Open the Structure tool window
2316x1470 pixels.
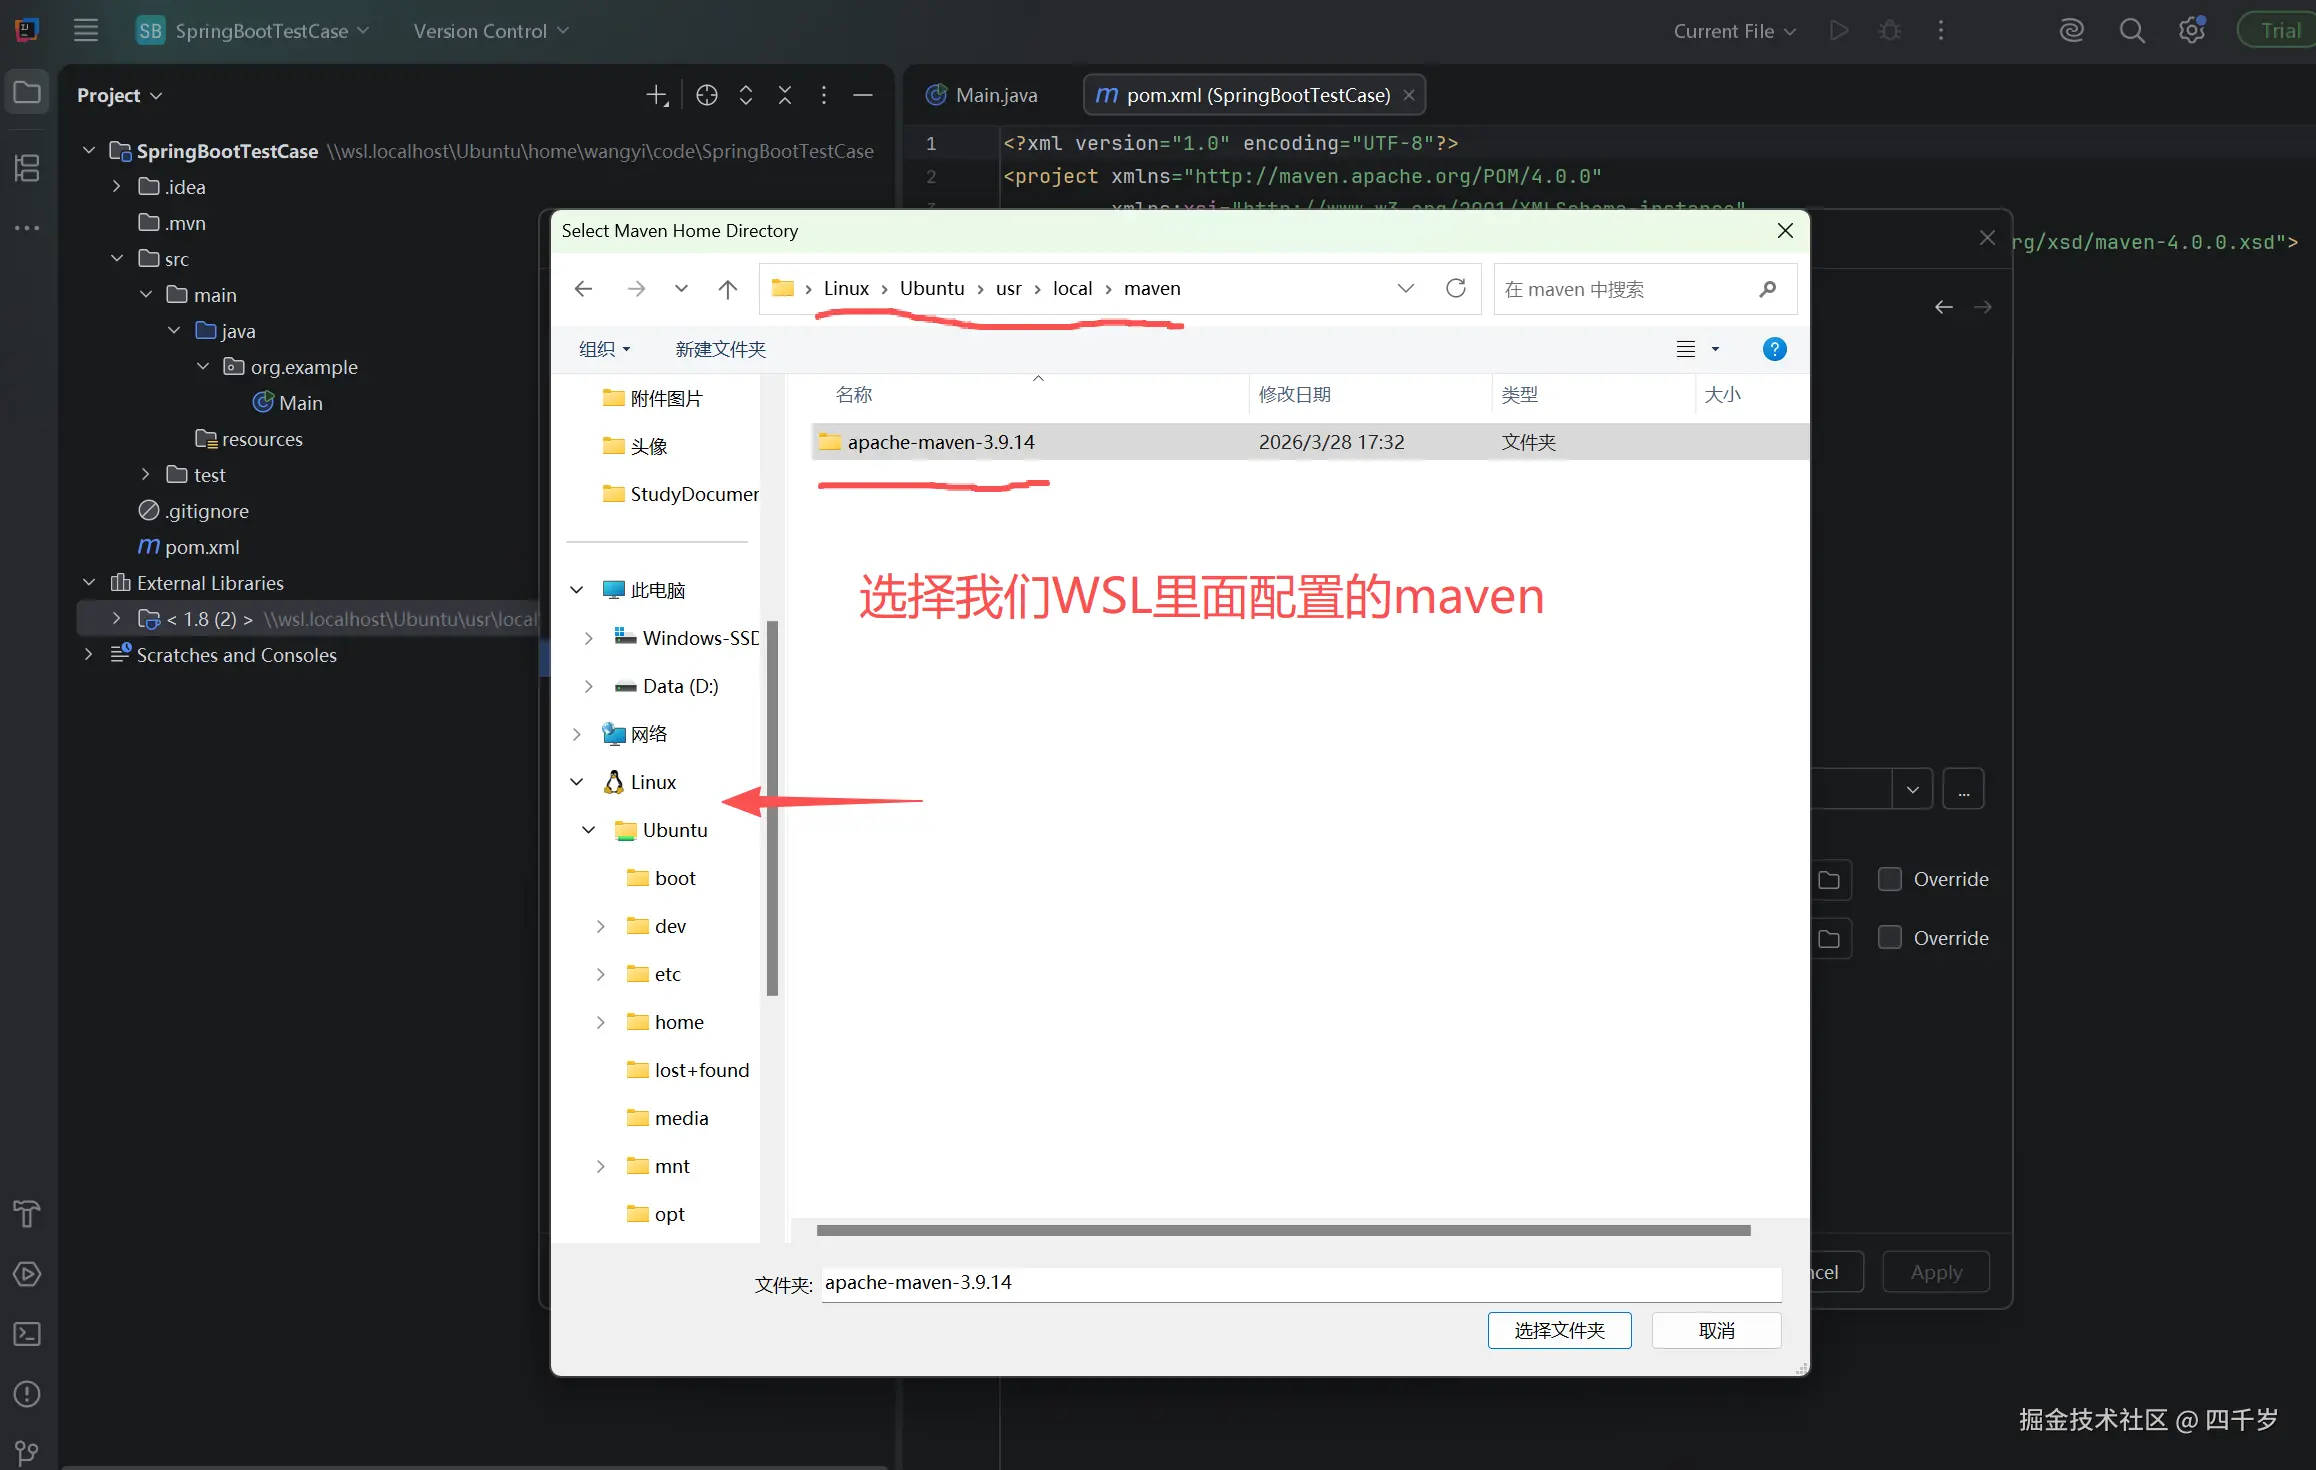(x=27, y=168)
